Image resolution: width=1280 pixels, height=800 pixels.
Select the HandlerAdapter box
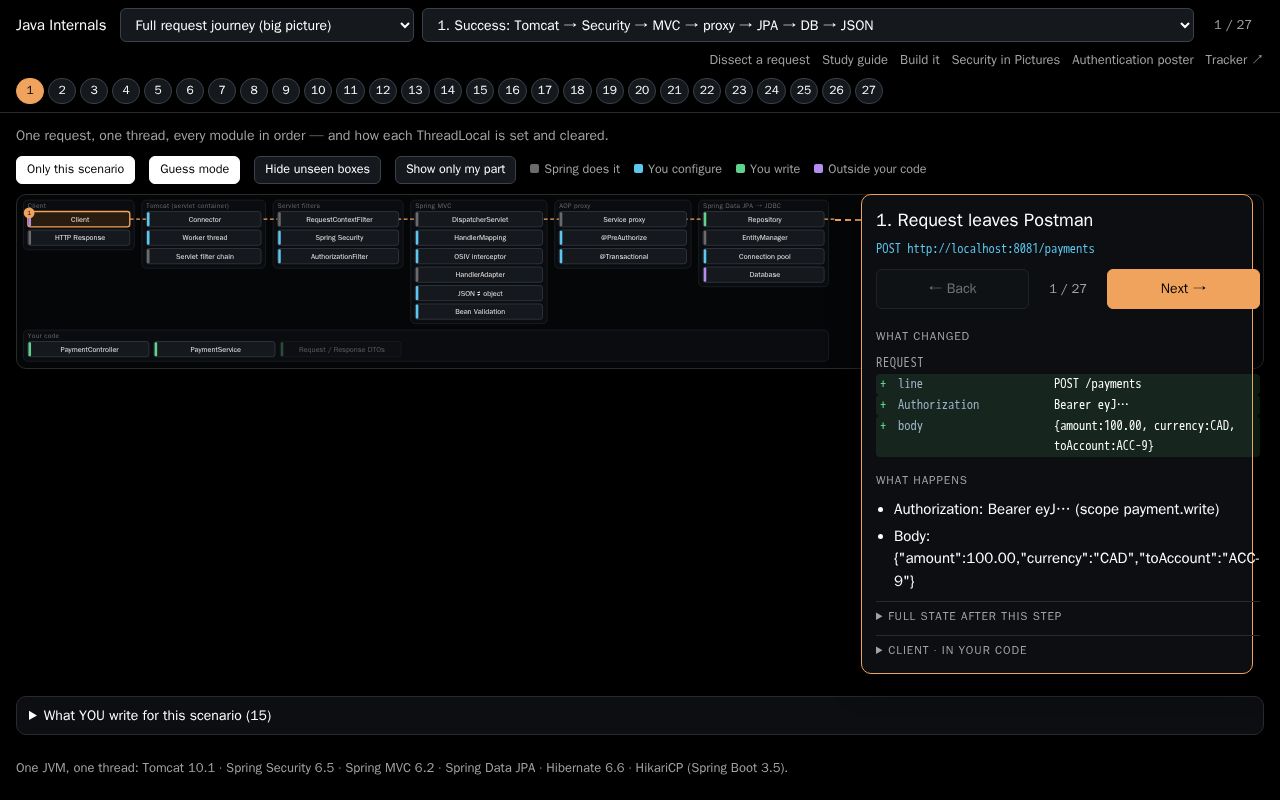479,274
